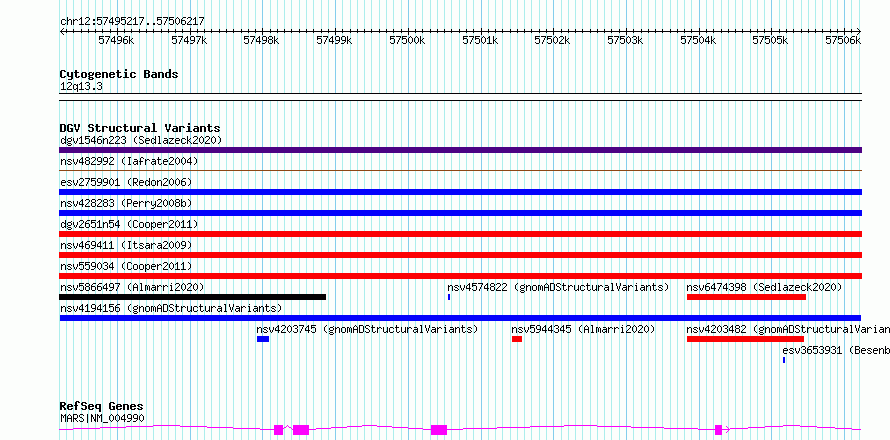Select the red nsv469411 variant bar
Image resolution: width=890 pixels, height=440 pixels.
460,255
